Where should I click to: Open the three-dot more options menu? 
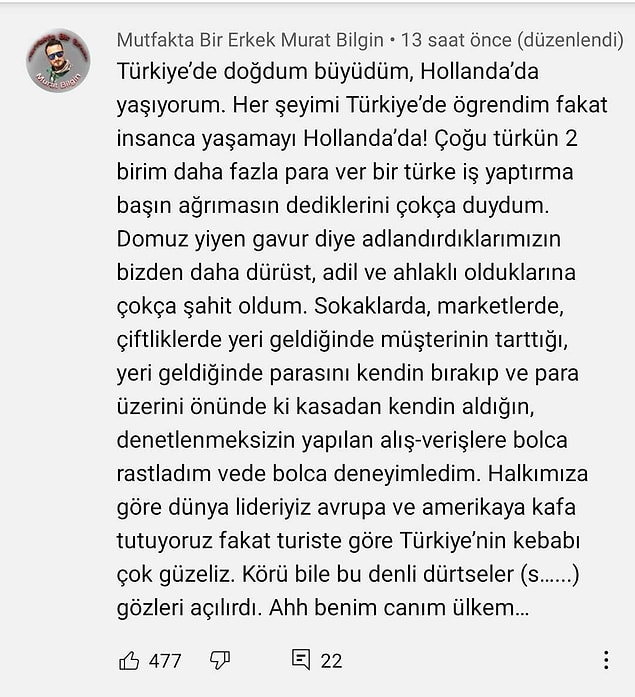606,660
